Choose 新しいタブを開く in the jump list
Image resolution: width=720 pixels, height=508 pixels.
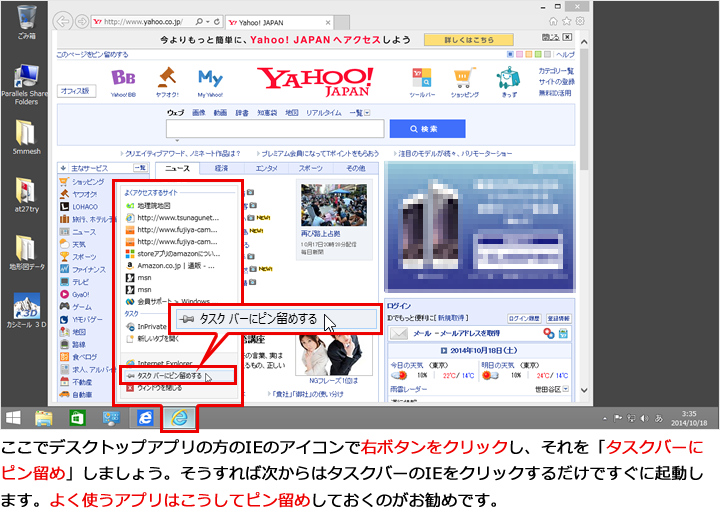click(x=158, y=339)
